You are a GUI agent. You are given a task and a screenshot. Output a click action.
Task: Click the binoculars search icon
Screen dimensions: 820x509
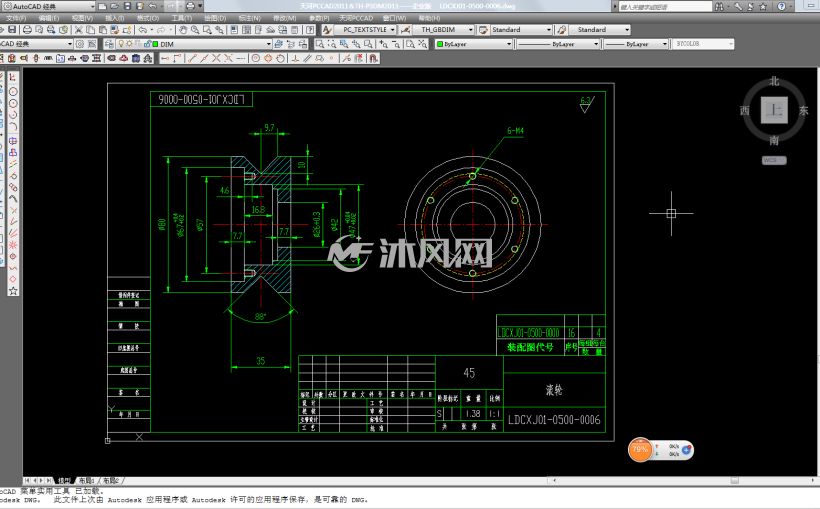tap(720, 6)
